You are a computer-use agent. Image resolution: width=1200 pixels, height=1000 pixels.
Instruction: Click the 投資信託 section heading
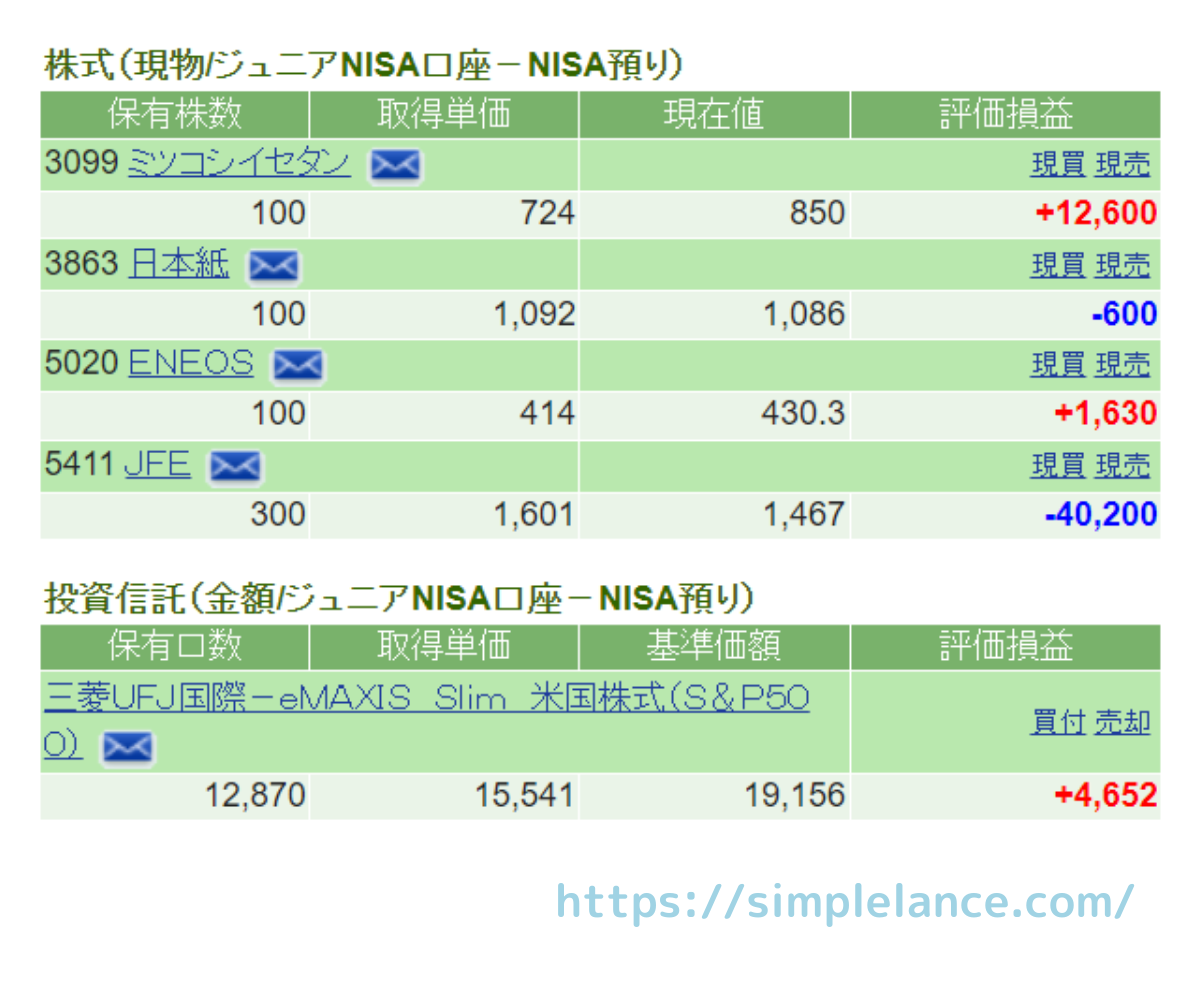tap(399, 598)
